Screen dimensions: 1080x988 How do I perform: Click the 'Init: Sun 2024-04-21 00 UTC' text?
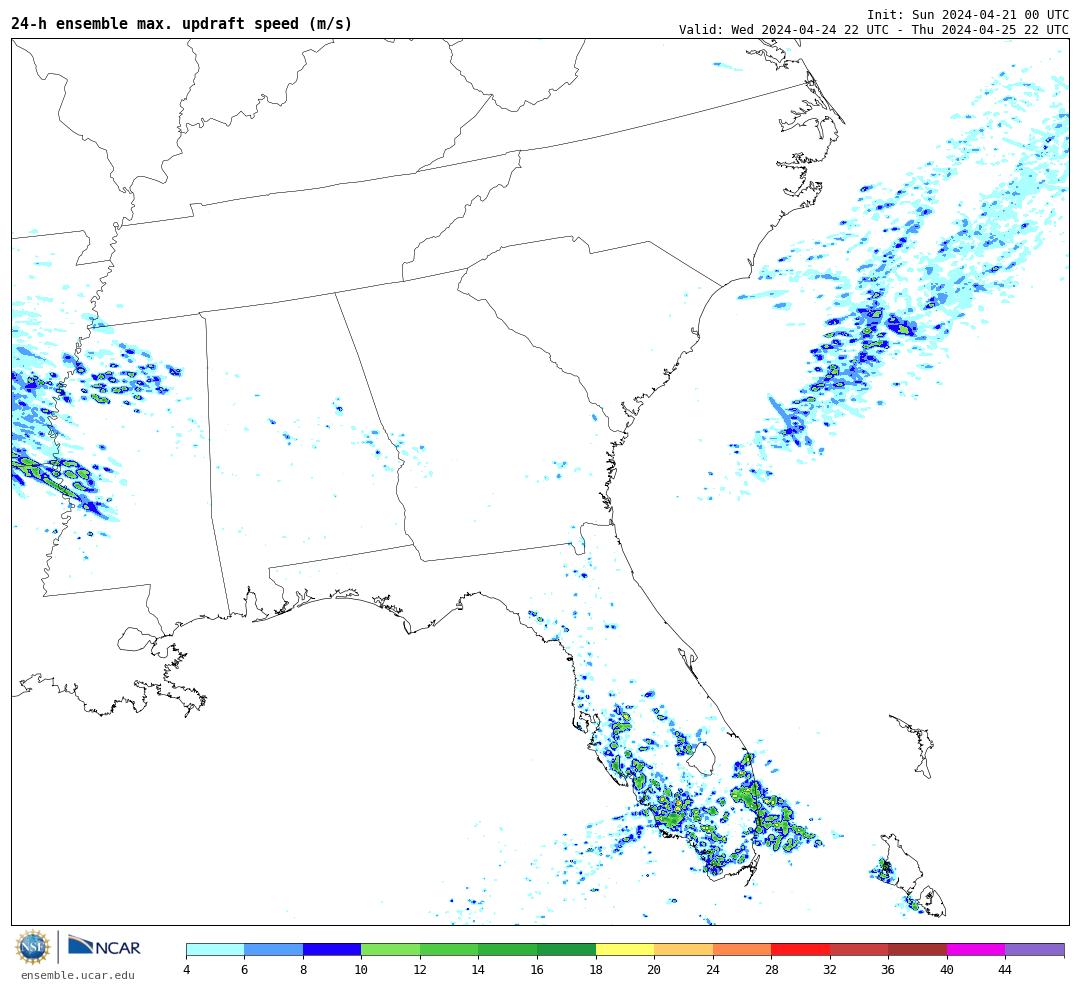pos(968,14)
